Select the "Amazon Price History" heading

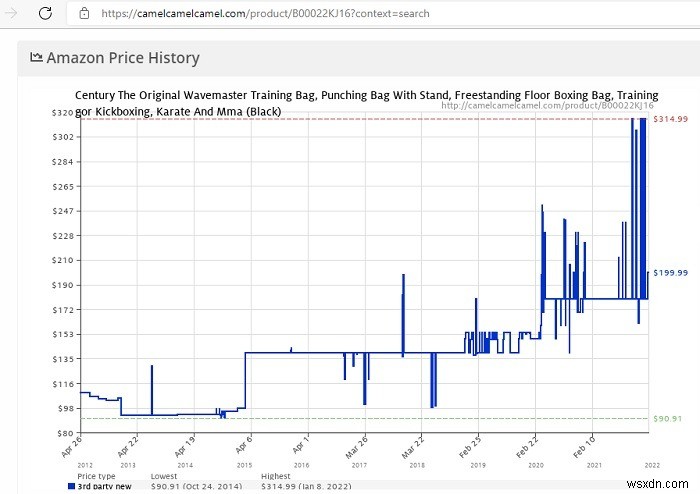(123, 58)
